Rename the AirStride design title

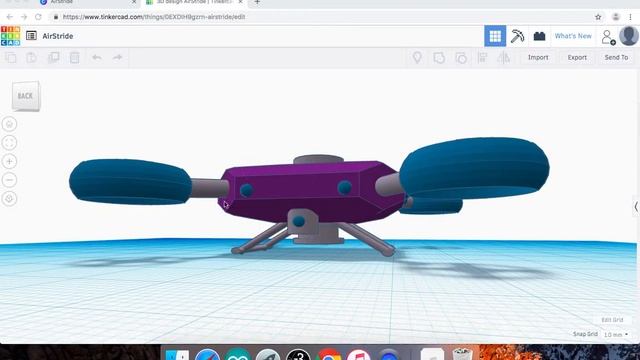[x=58, y=36]
